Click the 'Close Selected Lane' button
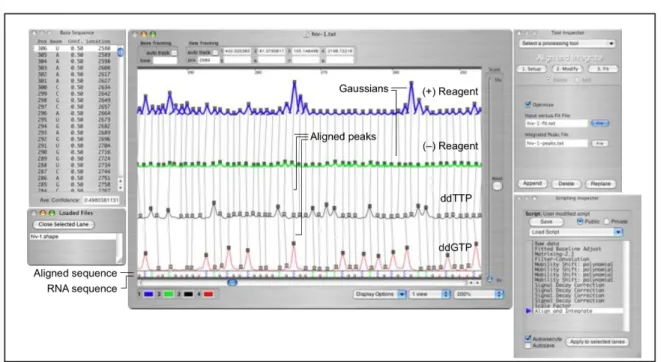This screenshot has width=661, height=362. click(x=64, y=225)
